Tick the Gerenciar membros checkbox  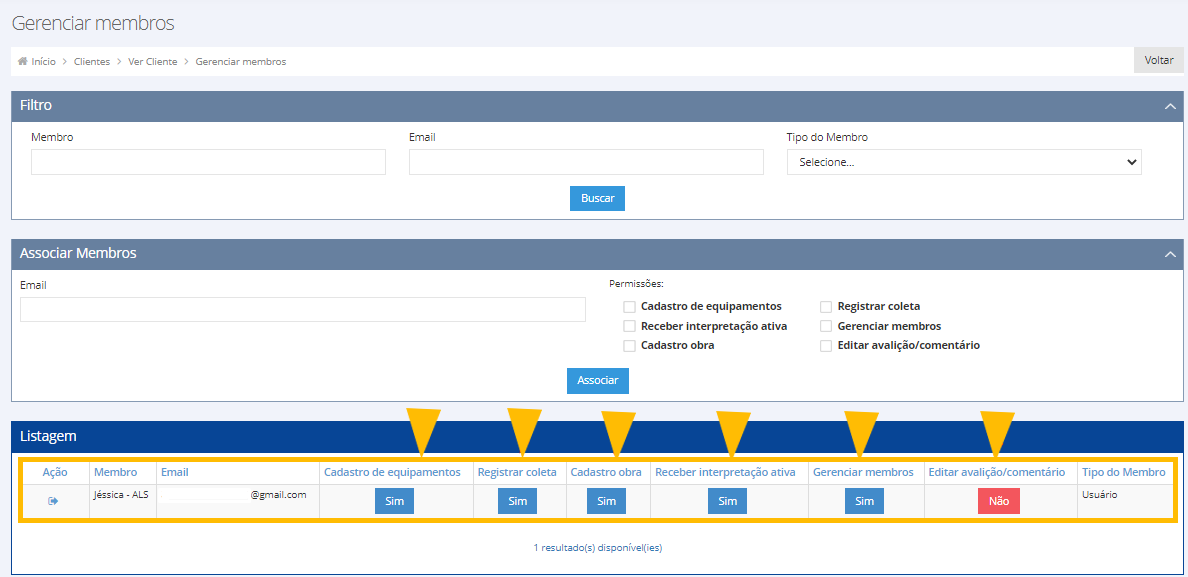click(x=826, y=326)
